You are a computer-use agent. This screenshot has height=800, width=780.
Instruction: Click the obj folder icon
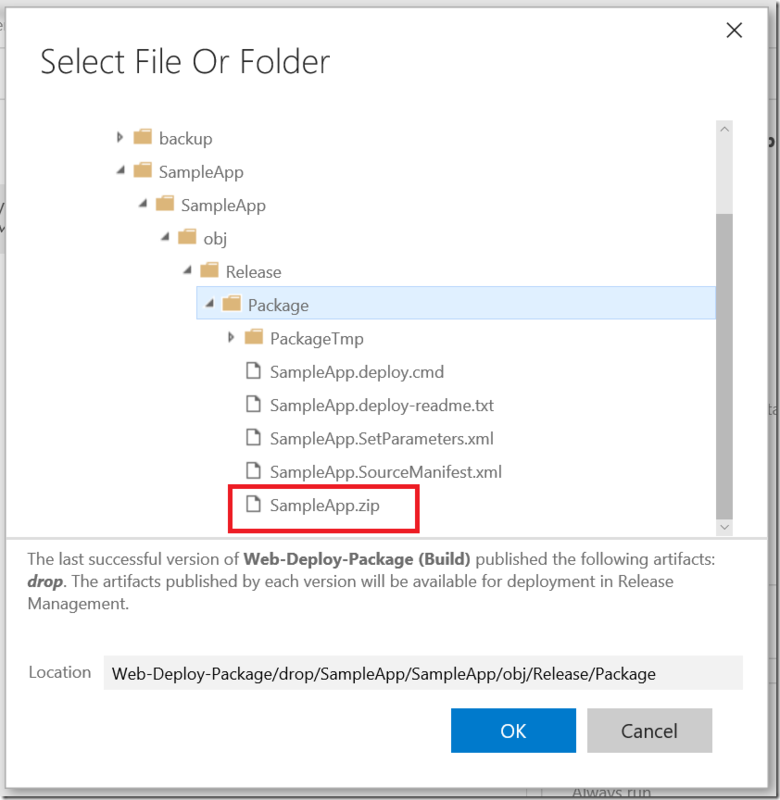[x=187, y=237]
